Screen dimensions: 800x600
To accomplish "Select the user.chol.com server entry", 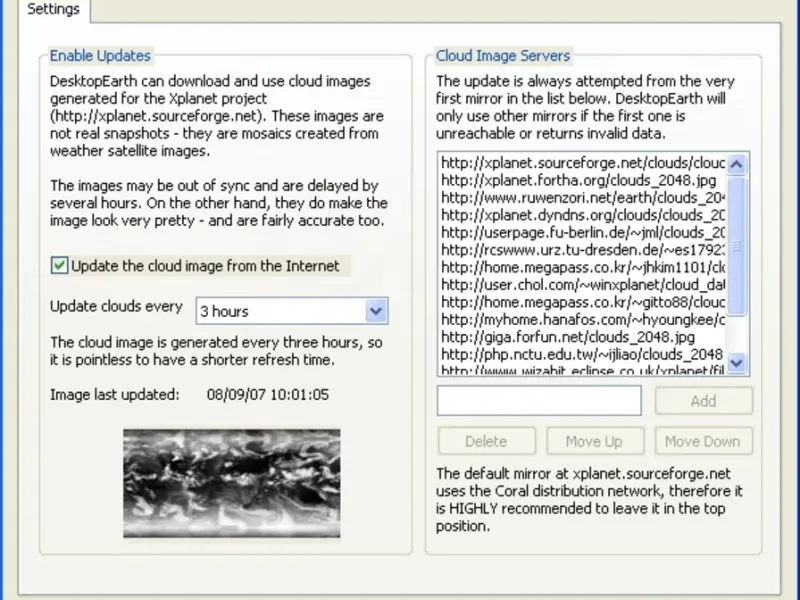I will click(582, 285).
